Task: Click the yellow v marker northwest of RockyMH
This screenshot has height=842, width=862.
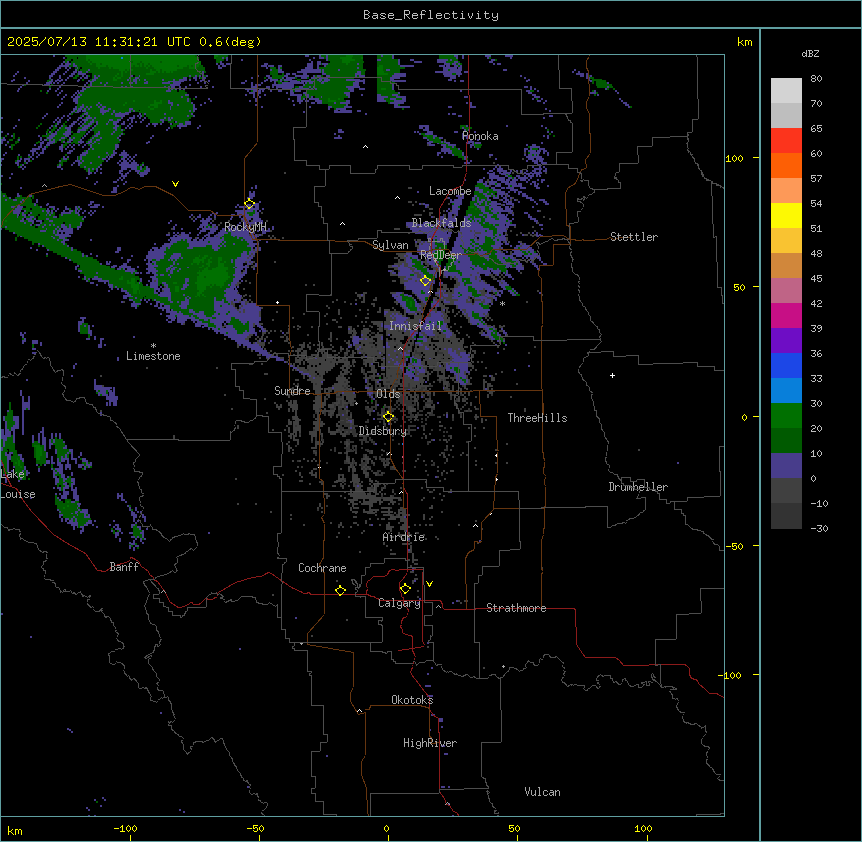Action: pos(175,184)
